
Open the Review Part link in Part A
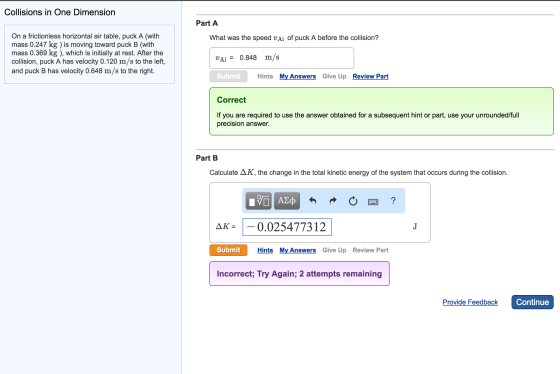pyautogui.click(x=370, y=76)
